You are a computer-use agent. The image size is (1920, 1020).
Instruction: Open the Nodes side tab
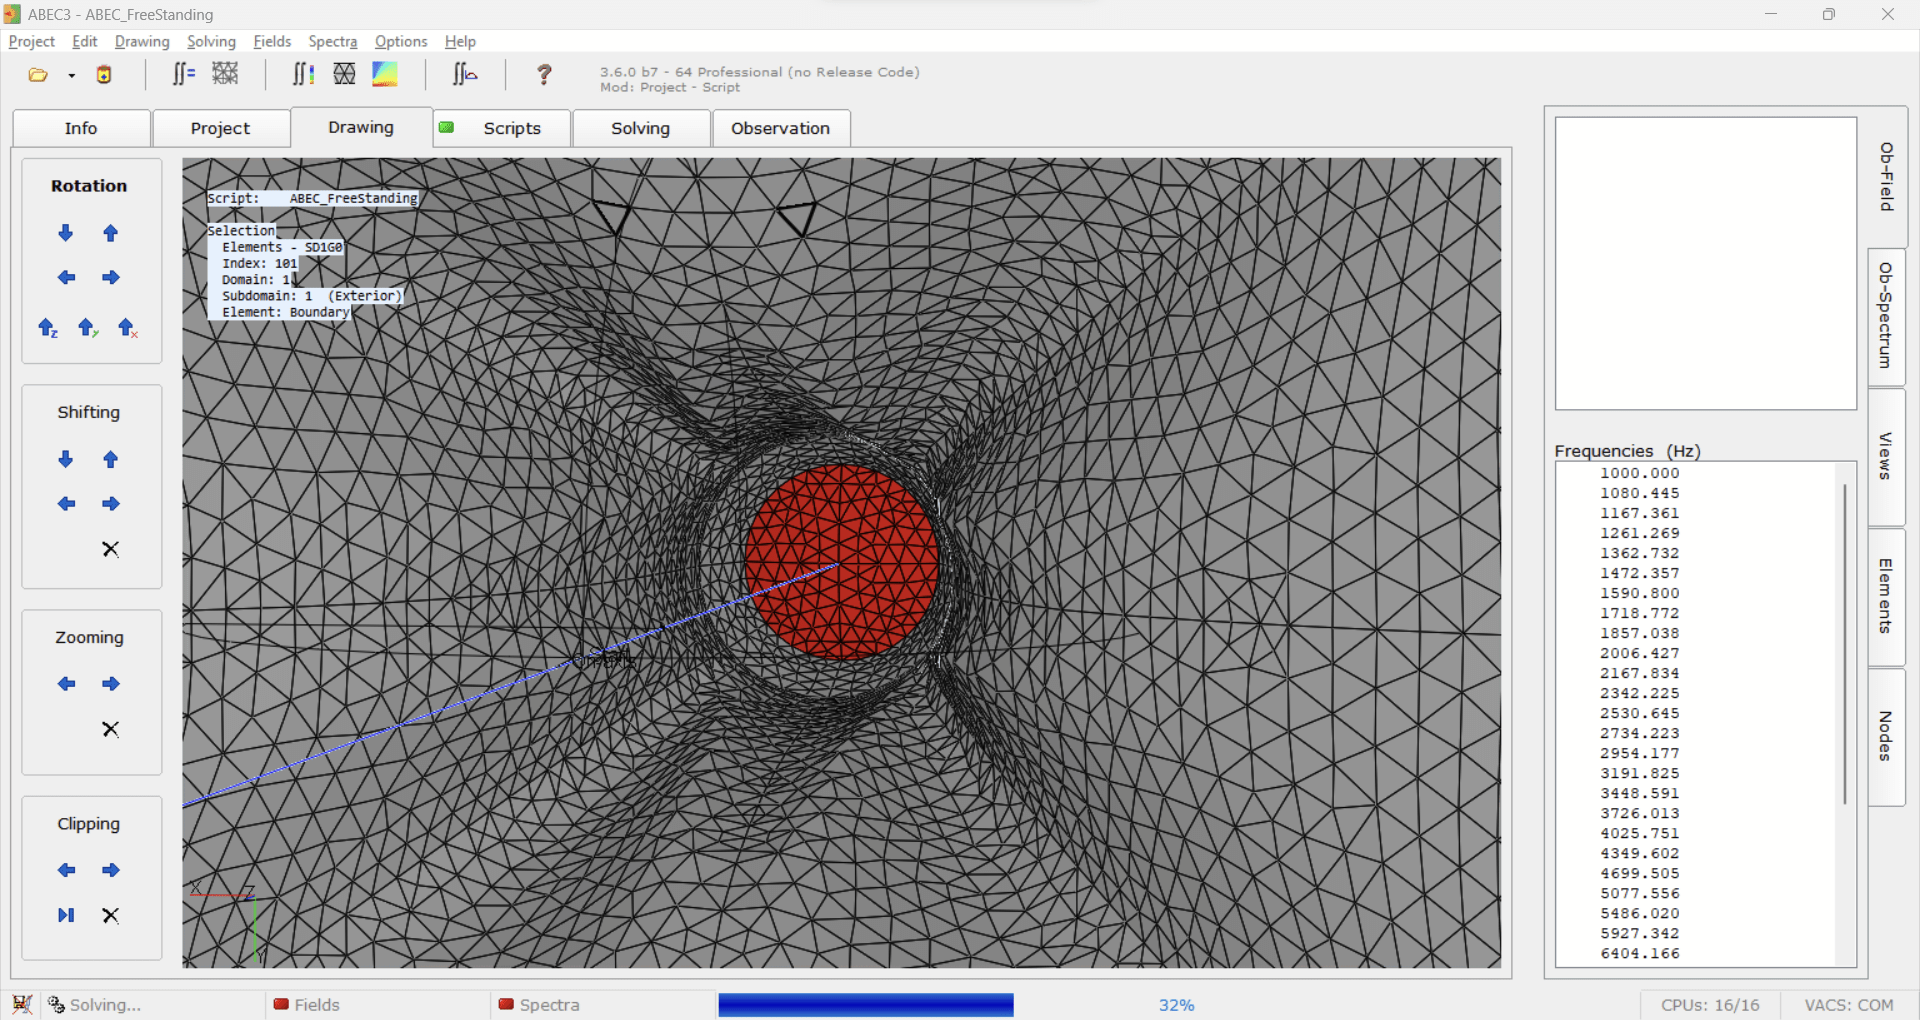pos(1887,736)
